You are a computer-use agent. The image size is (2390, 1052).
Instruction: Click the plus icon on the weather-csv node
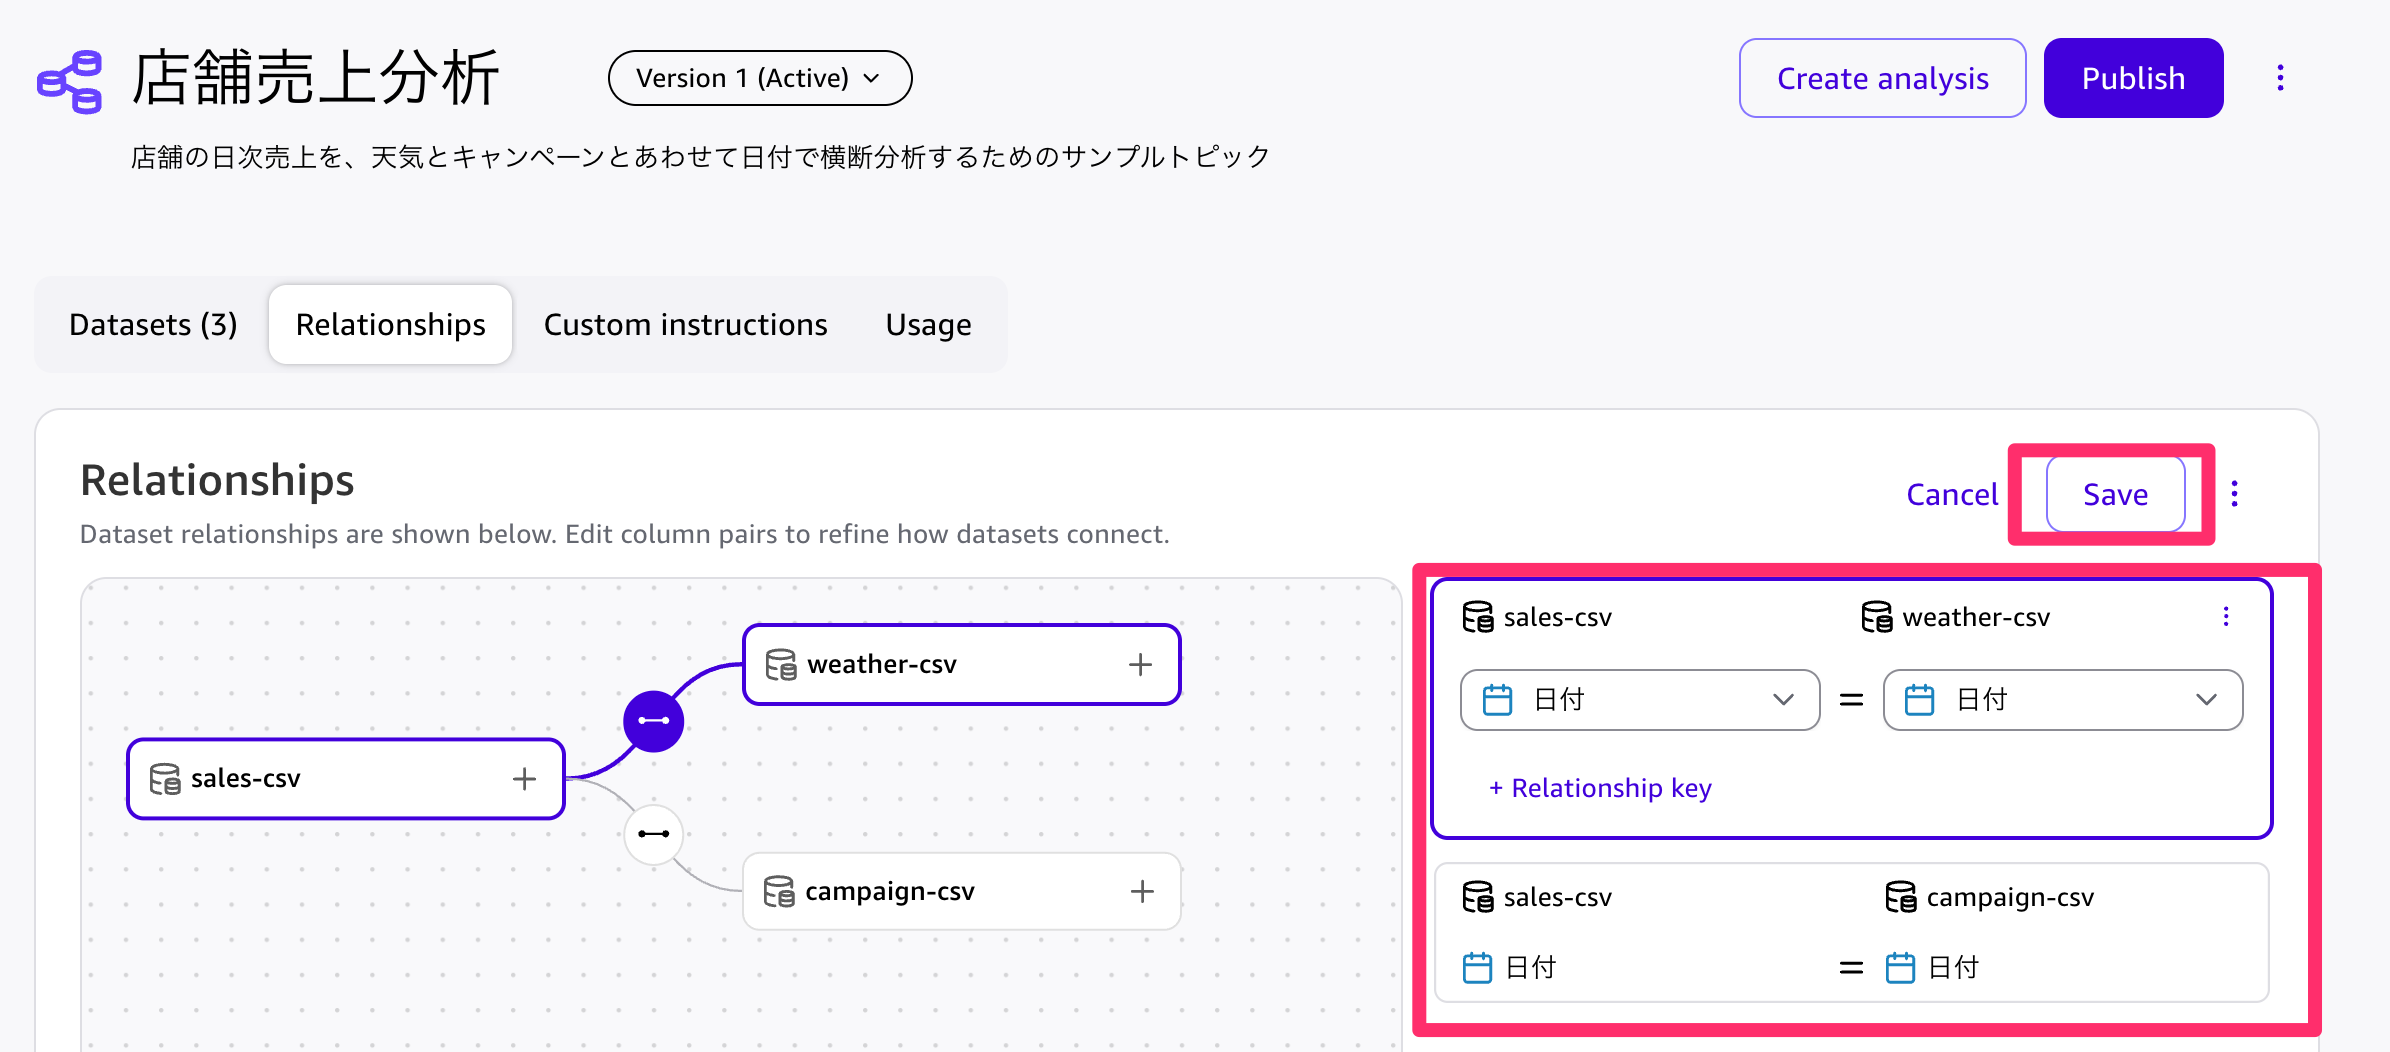coord(1141,665)
